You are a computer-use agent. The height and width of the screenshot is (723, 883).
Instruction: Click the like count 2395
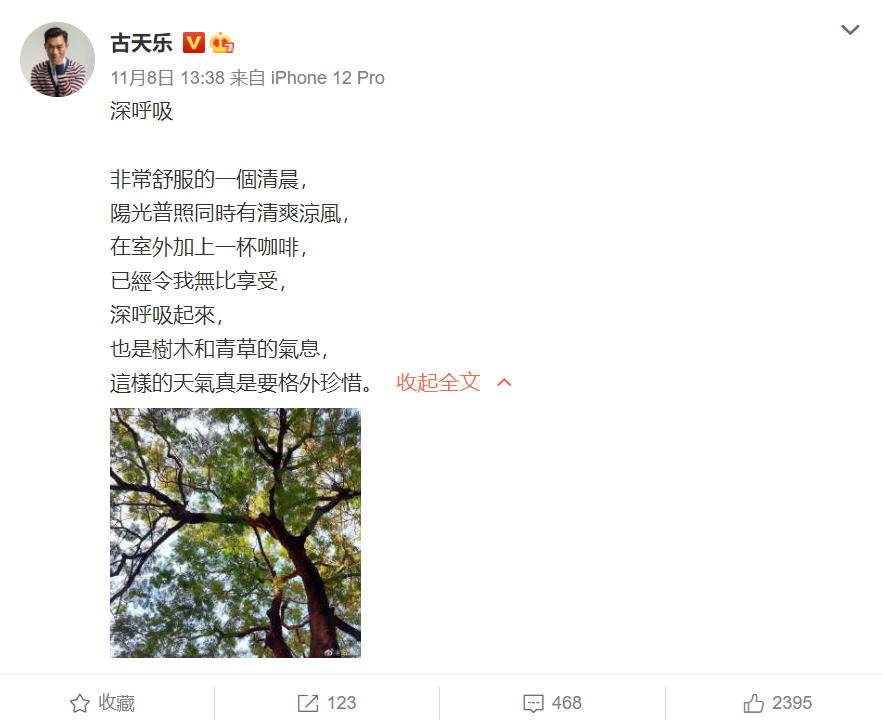click(792, 703)
